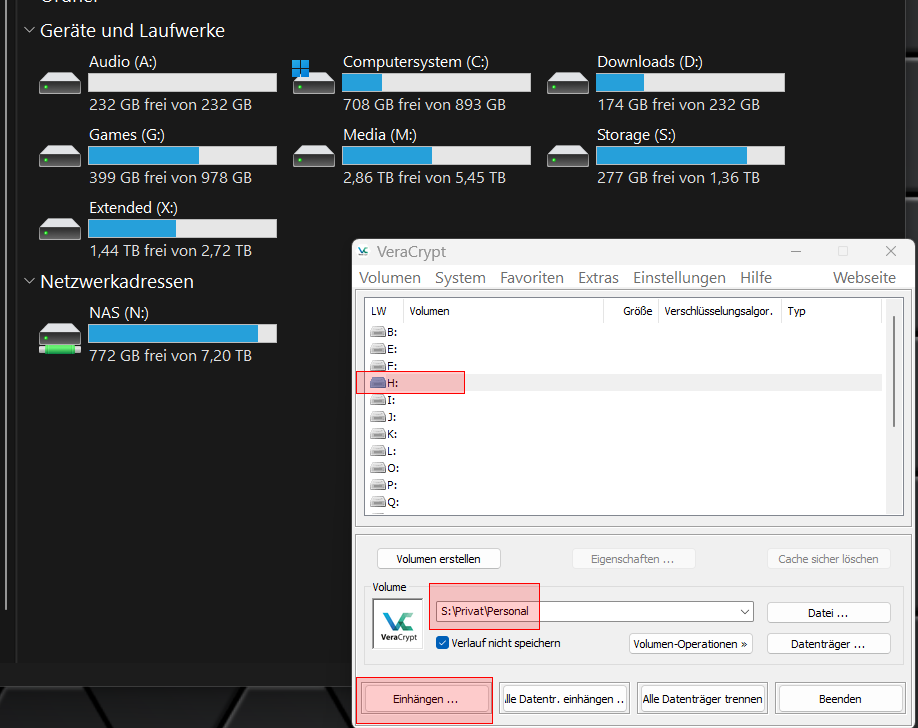Image resolution: width=918 pixels, height=728 pixels.
Task: Open the Storage (S:) drive icon
Action: [567, 156]
